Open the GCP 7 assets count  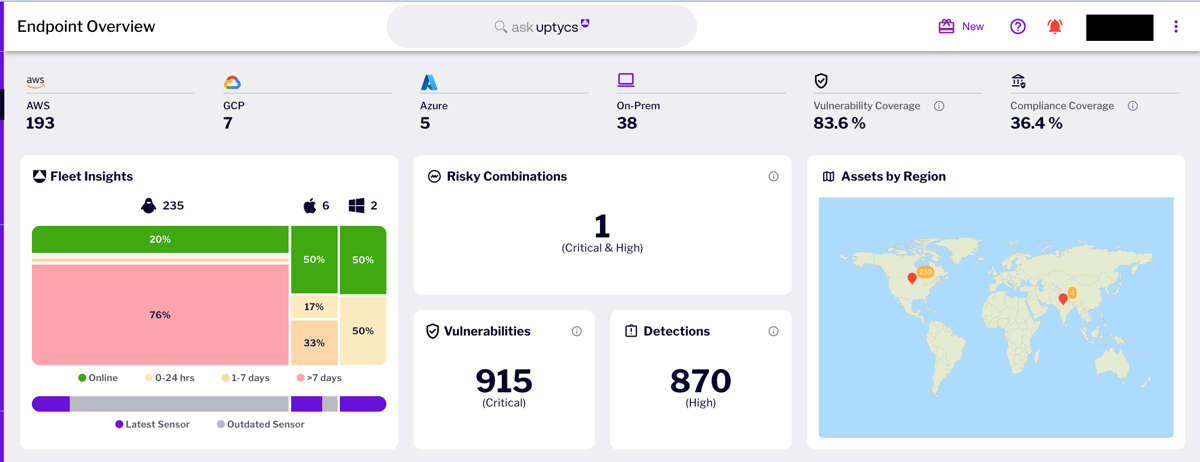(x=227, y=123)
